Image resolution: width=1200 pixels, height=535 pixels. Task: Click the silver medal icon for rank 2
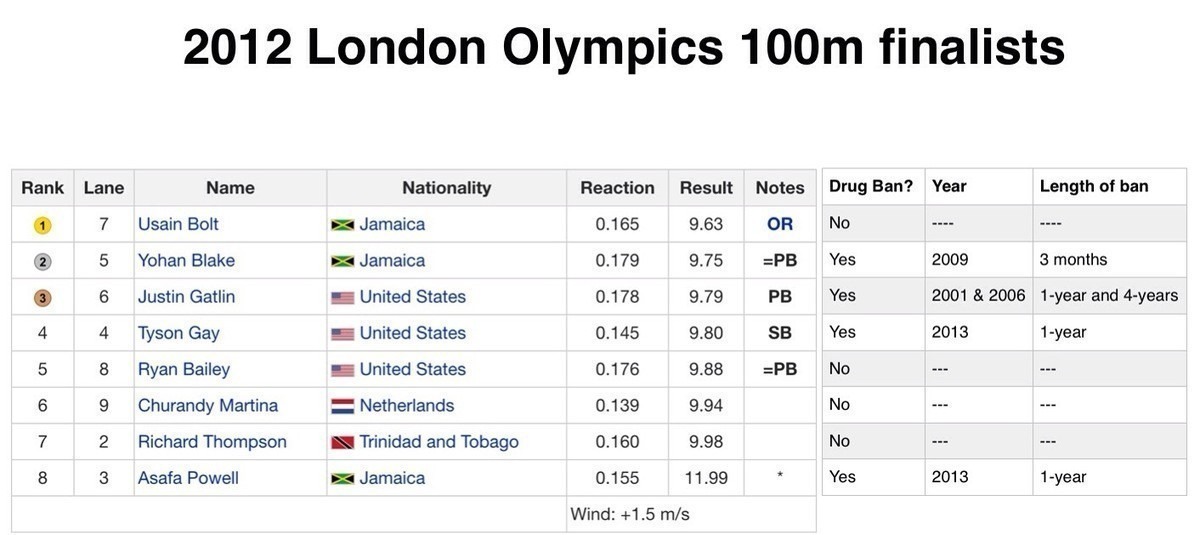coord(42,261)
